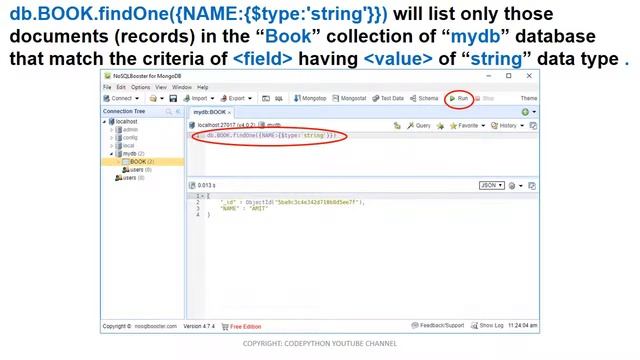
Task: Collapse the mydb database node arrow
Action: click(x=111, y=154)
